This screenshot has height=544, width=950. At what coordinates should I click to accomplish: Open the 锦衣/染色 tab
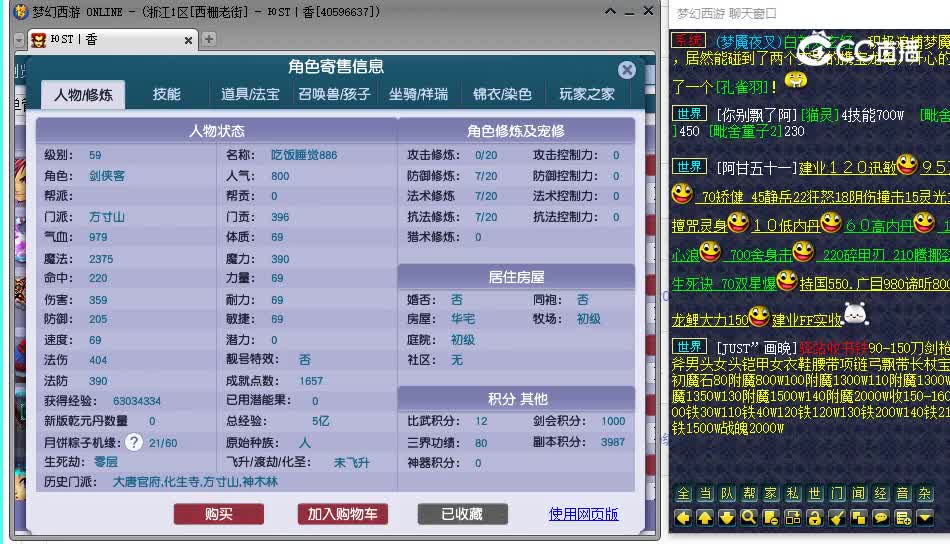click(502, 95)
